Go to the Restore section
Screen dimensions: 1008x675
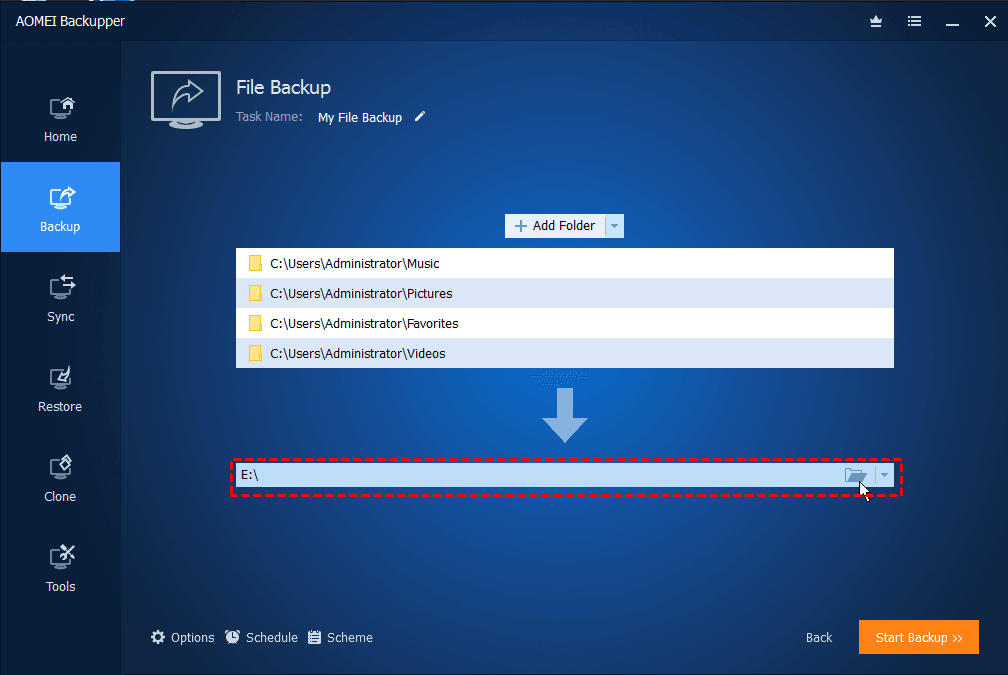click(60, 388)
